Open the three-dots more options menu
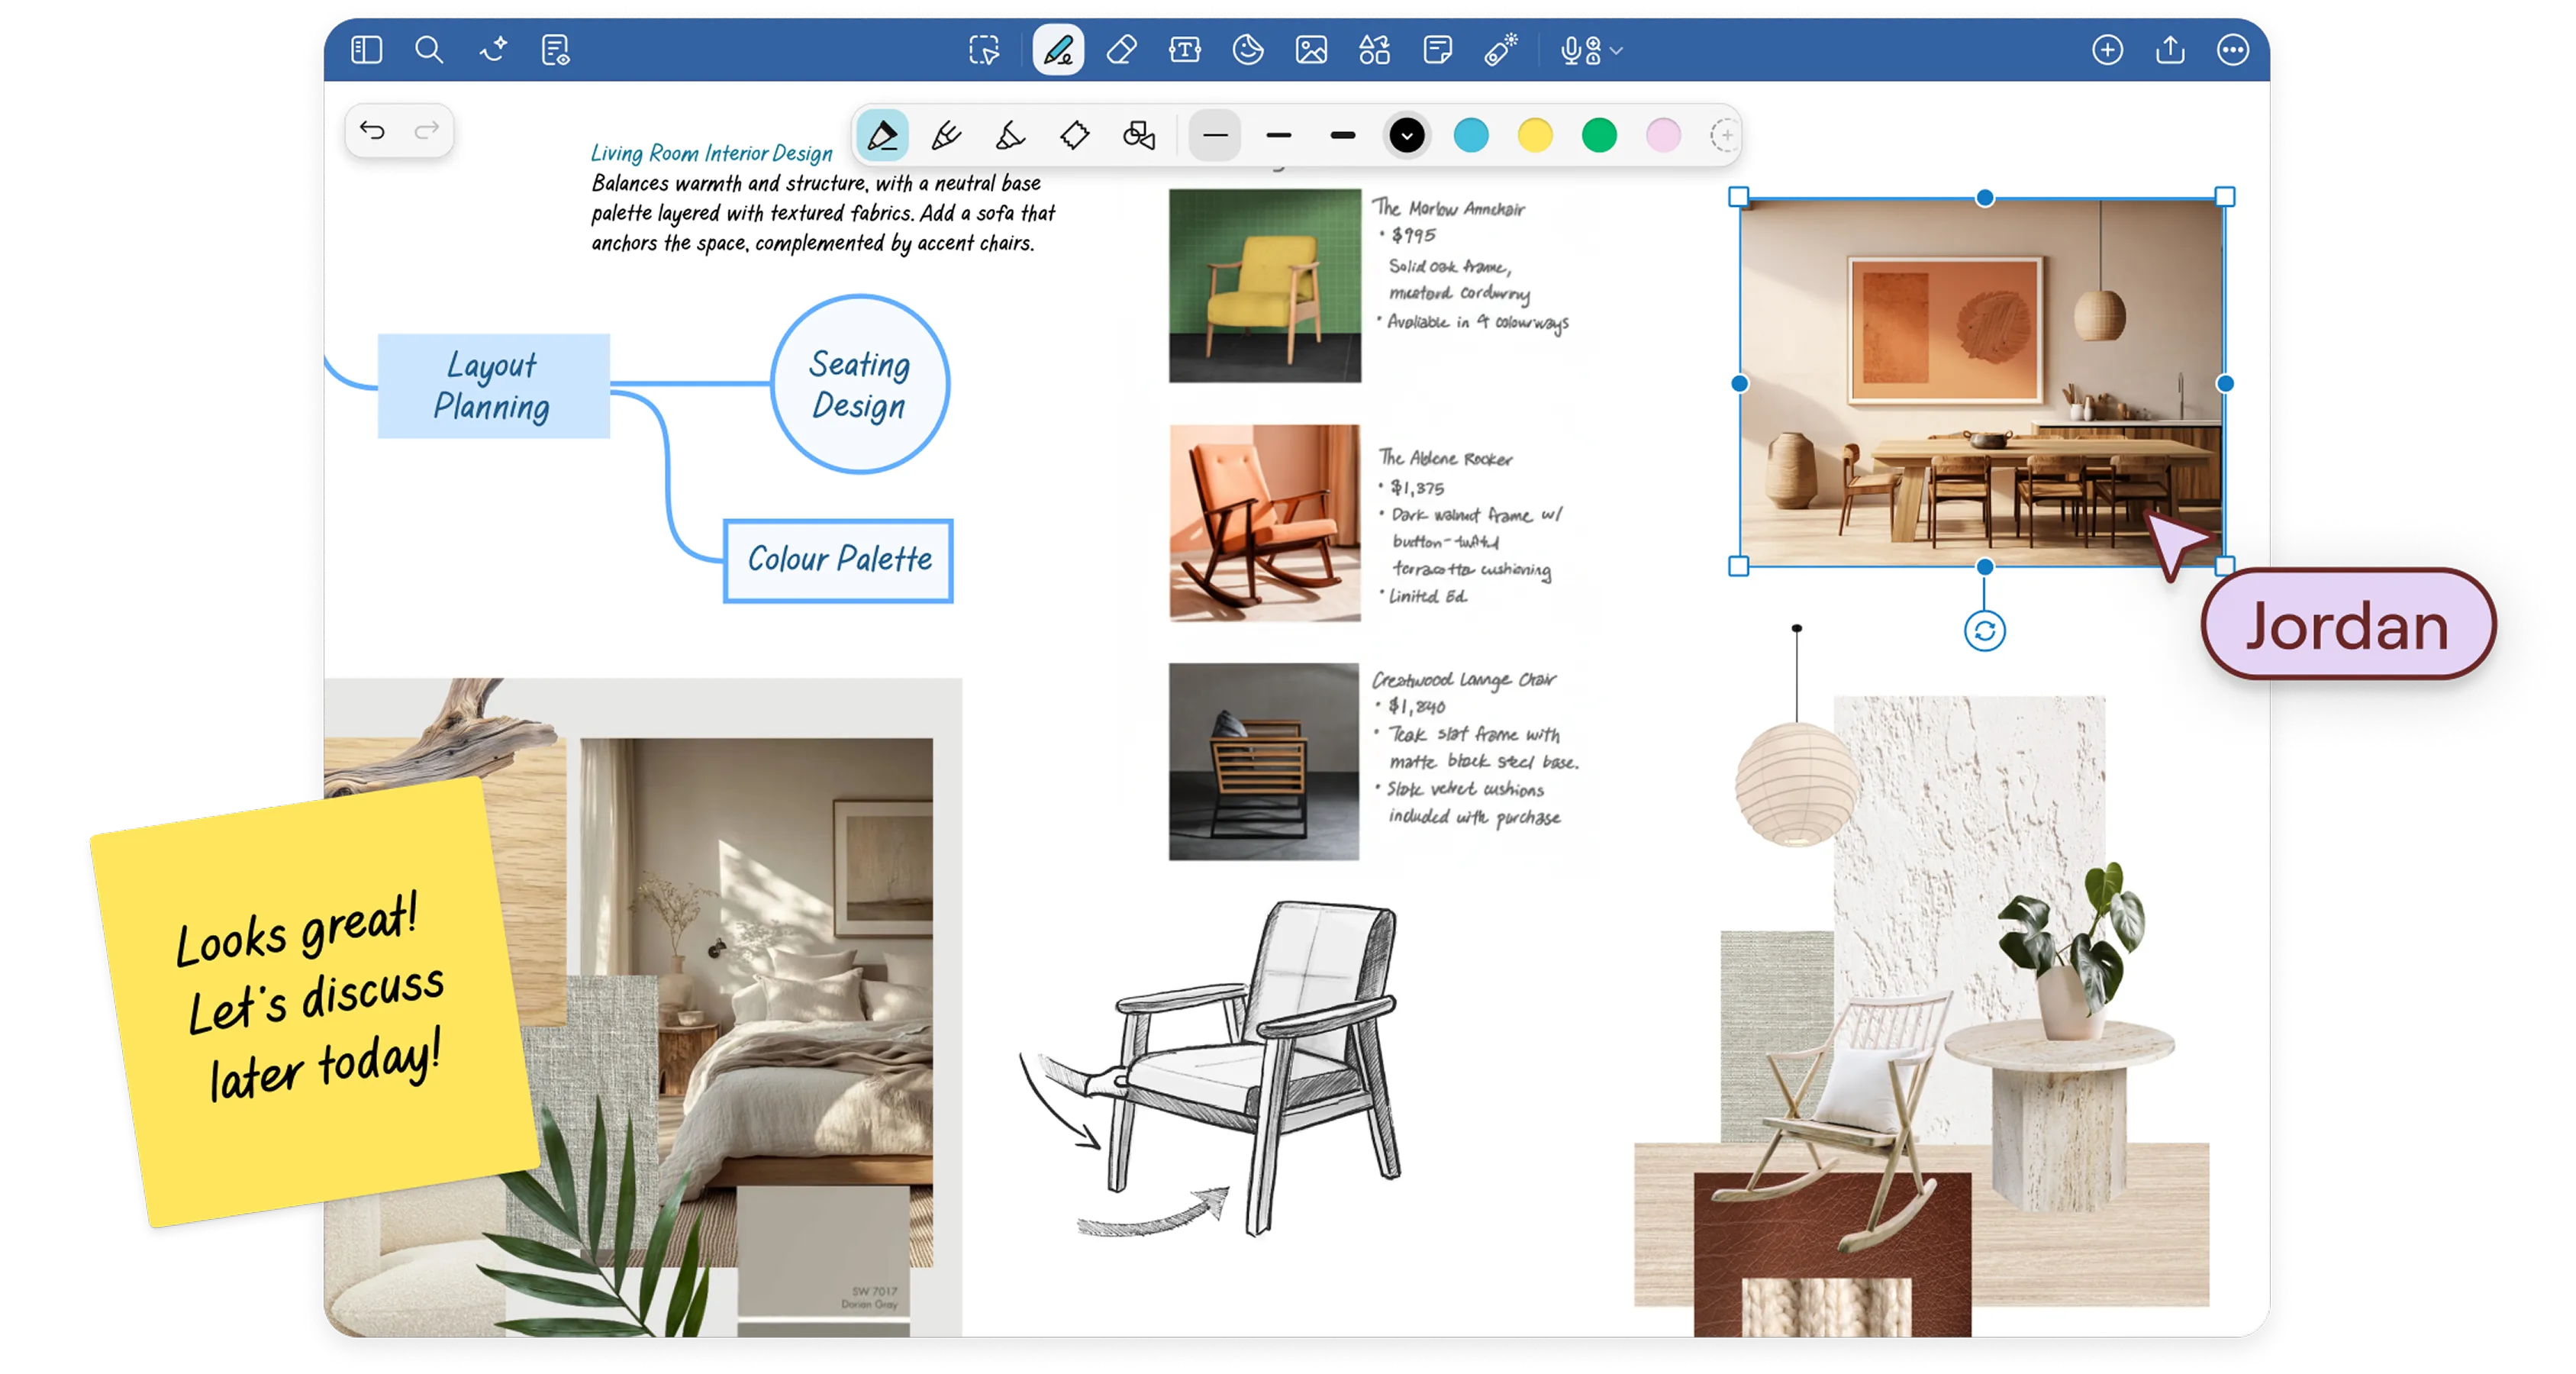 click(2232, 50)
